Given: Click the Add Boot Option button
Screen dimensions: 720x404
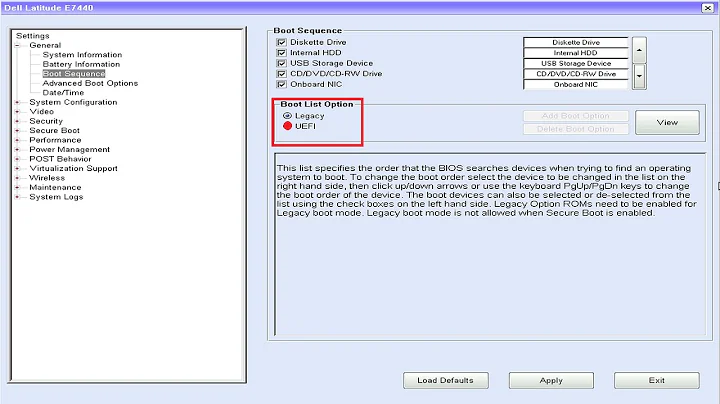Looking at the screenshot, I should pos(575,116).
